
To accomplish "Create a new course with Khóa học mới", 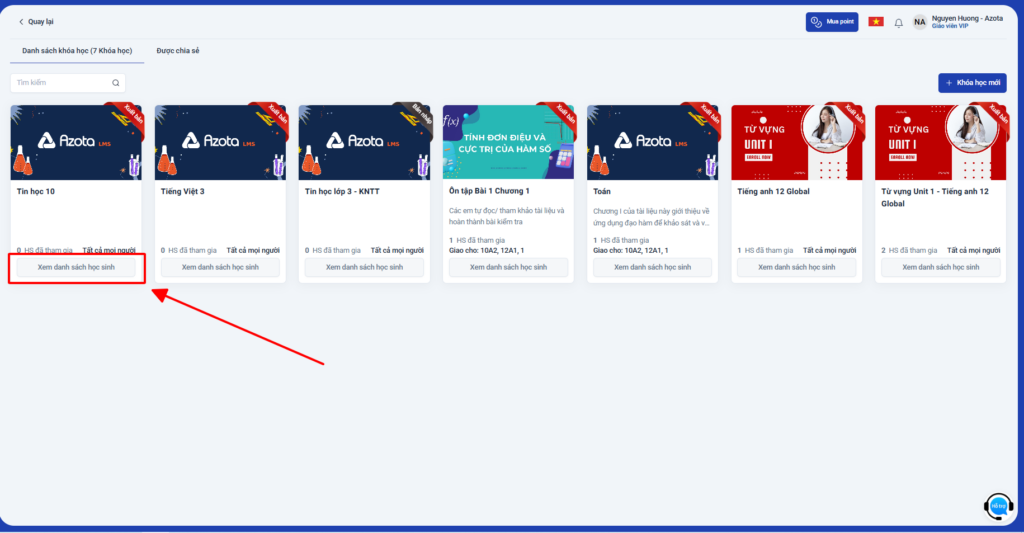I will 972,83.
